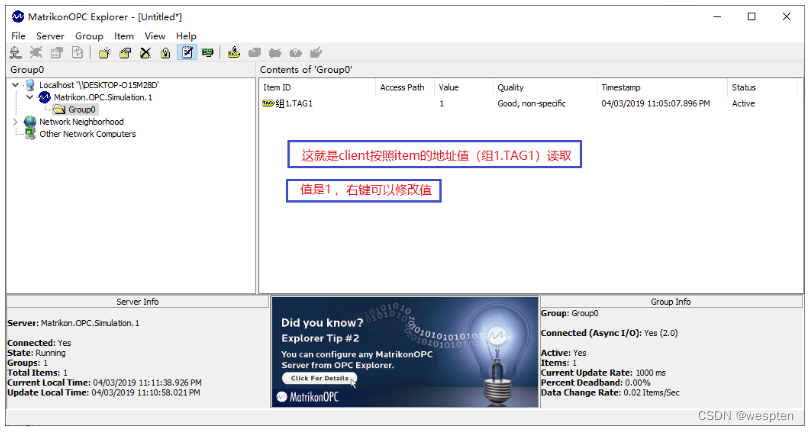
Task: Click the Other Network Computers monitor icon
Action: [x=30, y=134]
